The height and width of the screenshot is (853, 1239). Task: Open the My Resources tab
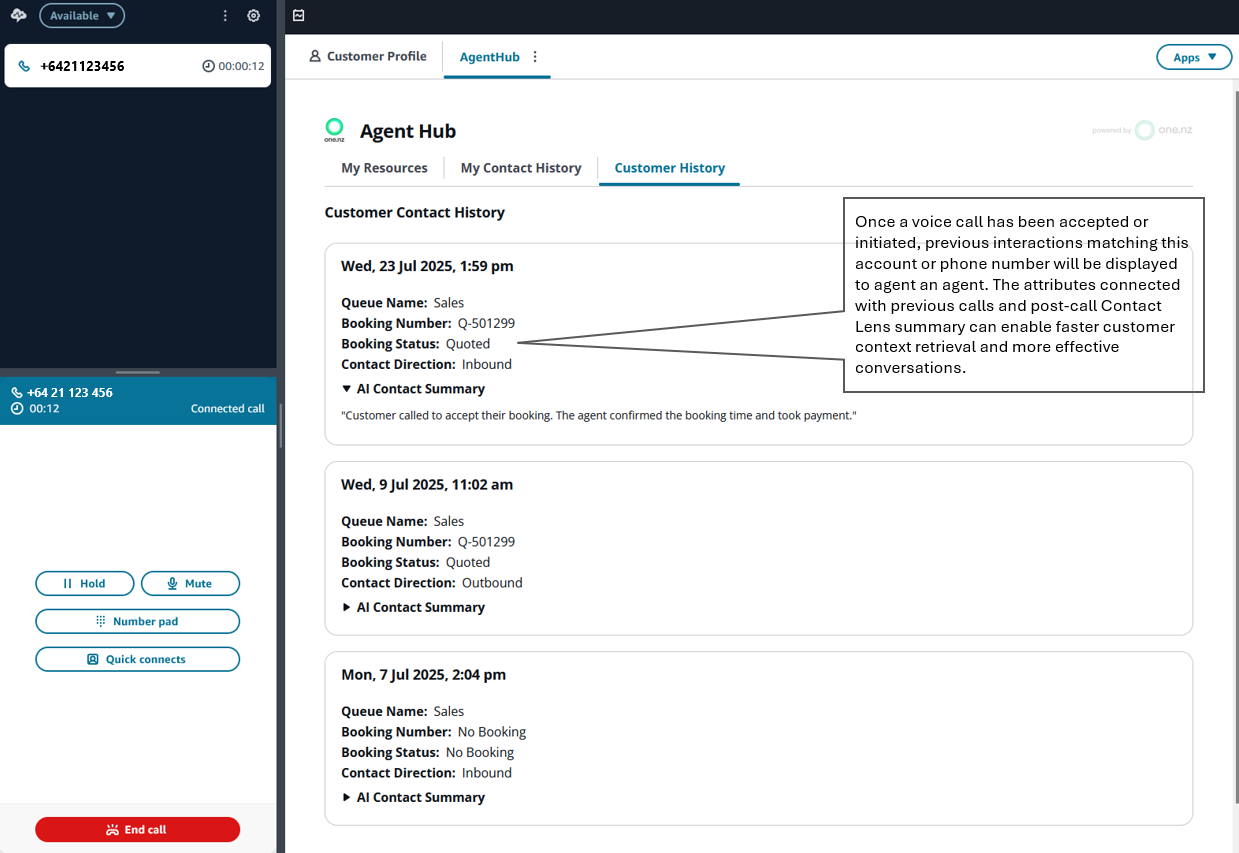384,168
